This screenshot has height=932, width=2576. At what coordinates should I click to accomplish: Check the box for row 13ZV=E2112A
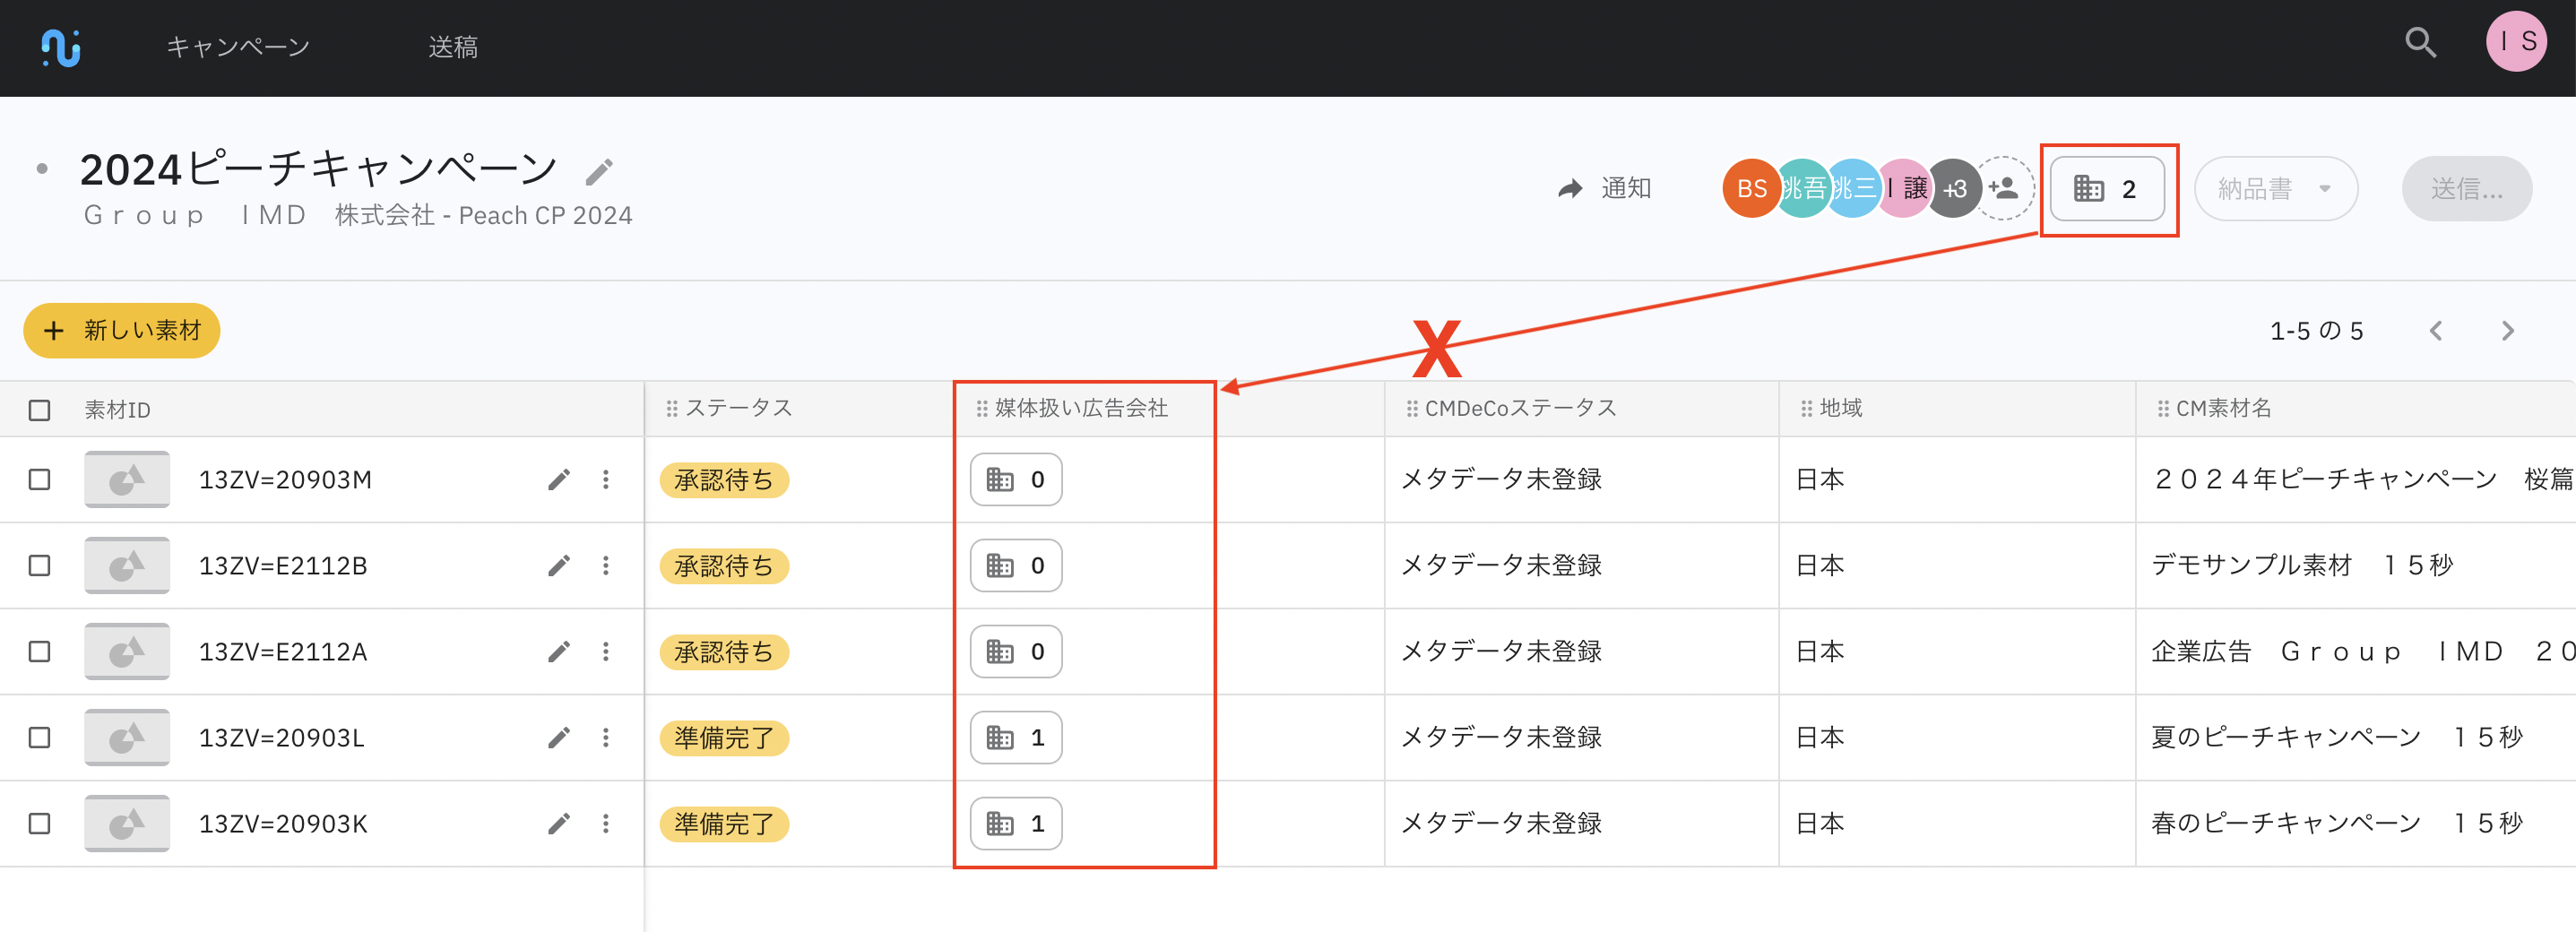[x=40, y=652]
